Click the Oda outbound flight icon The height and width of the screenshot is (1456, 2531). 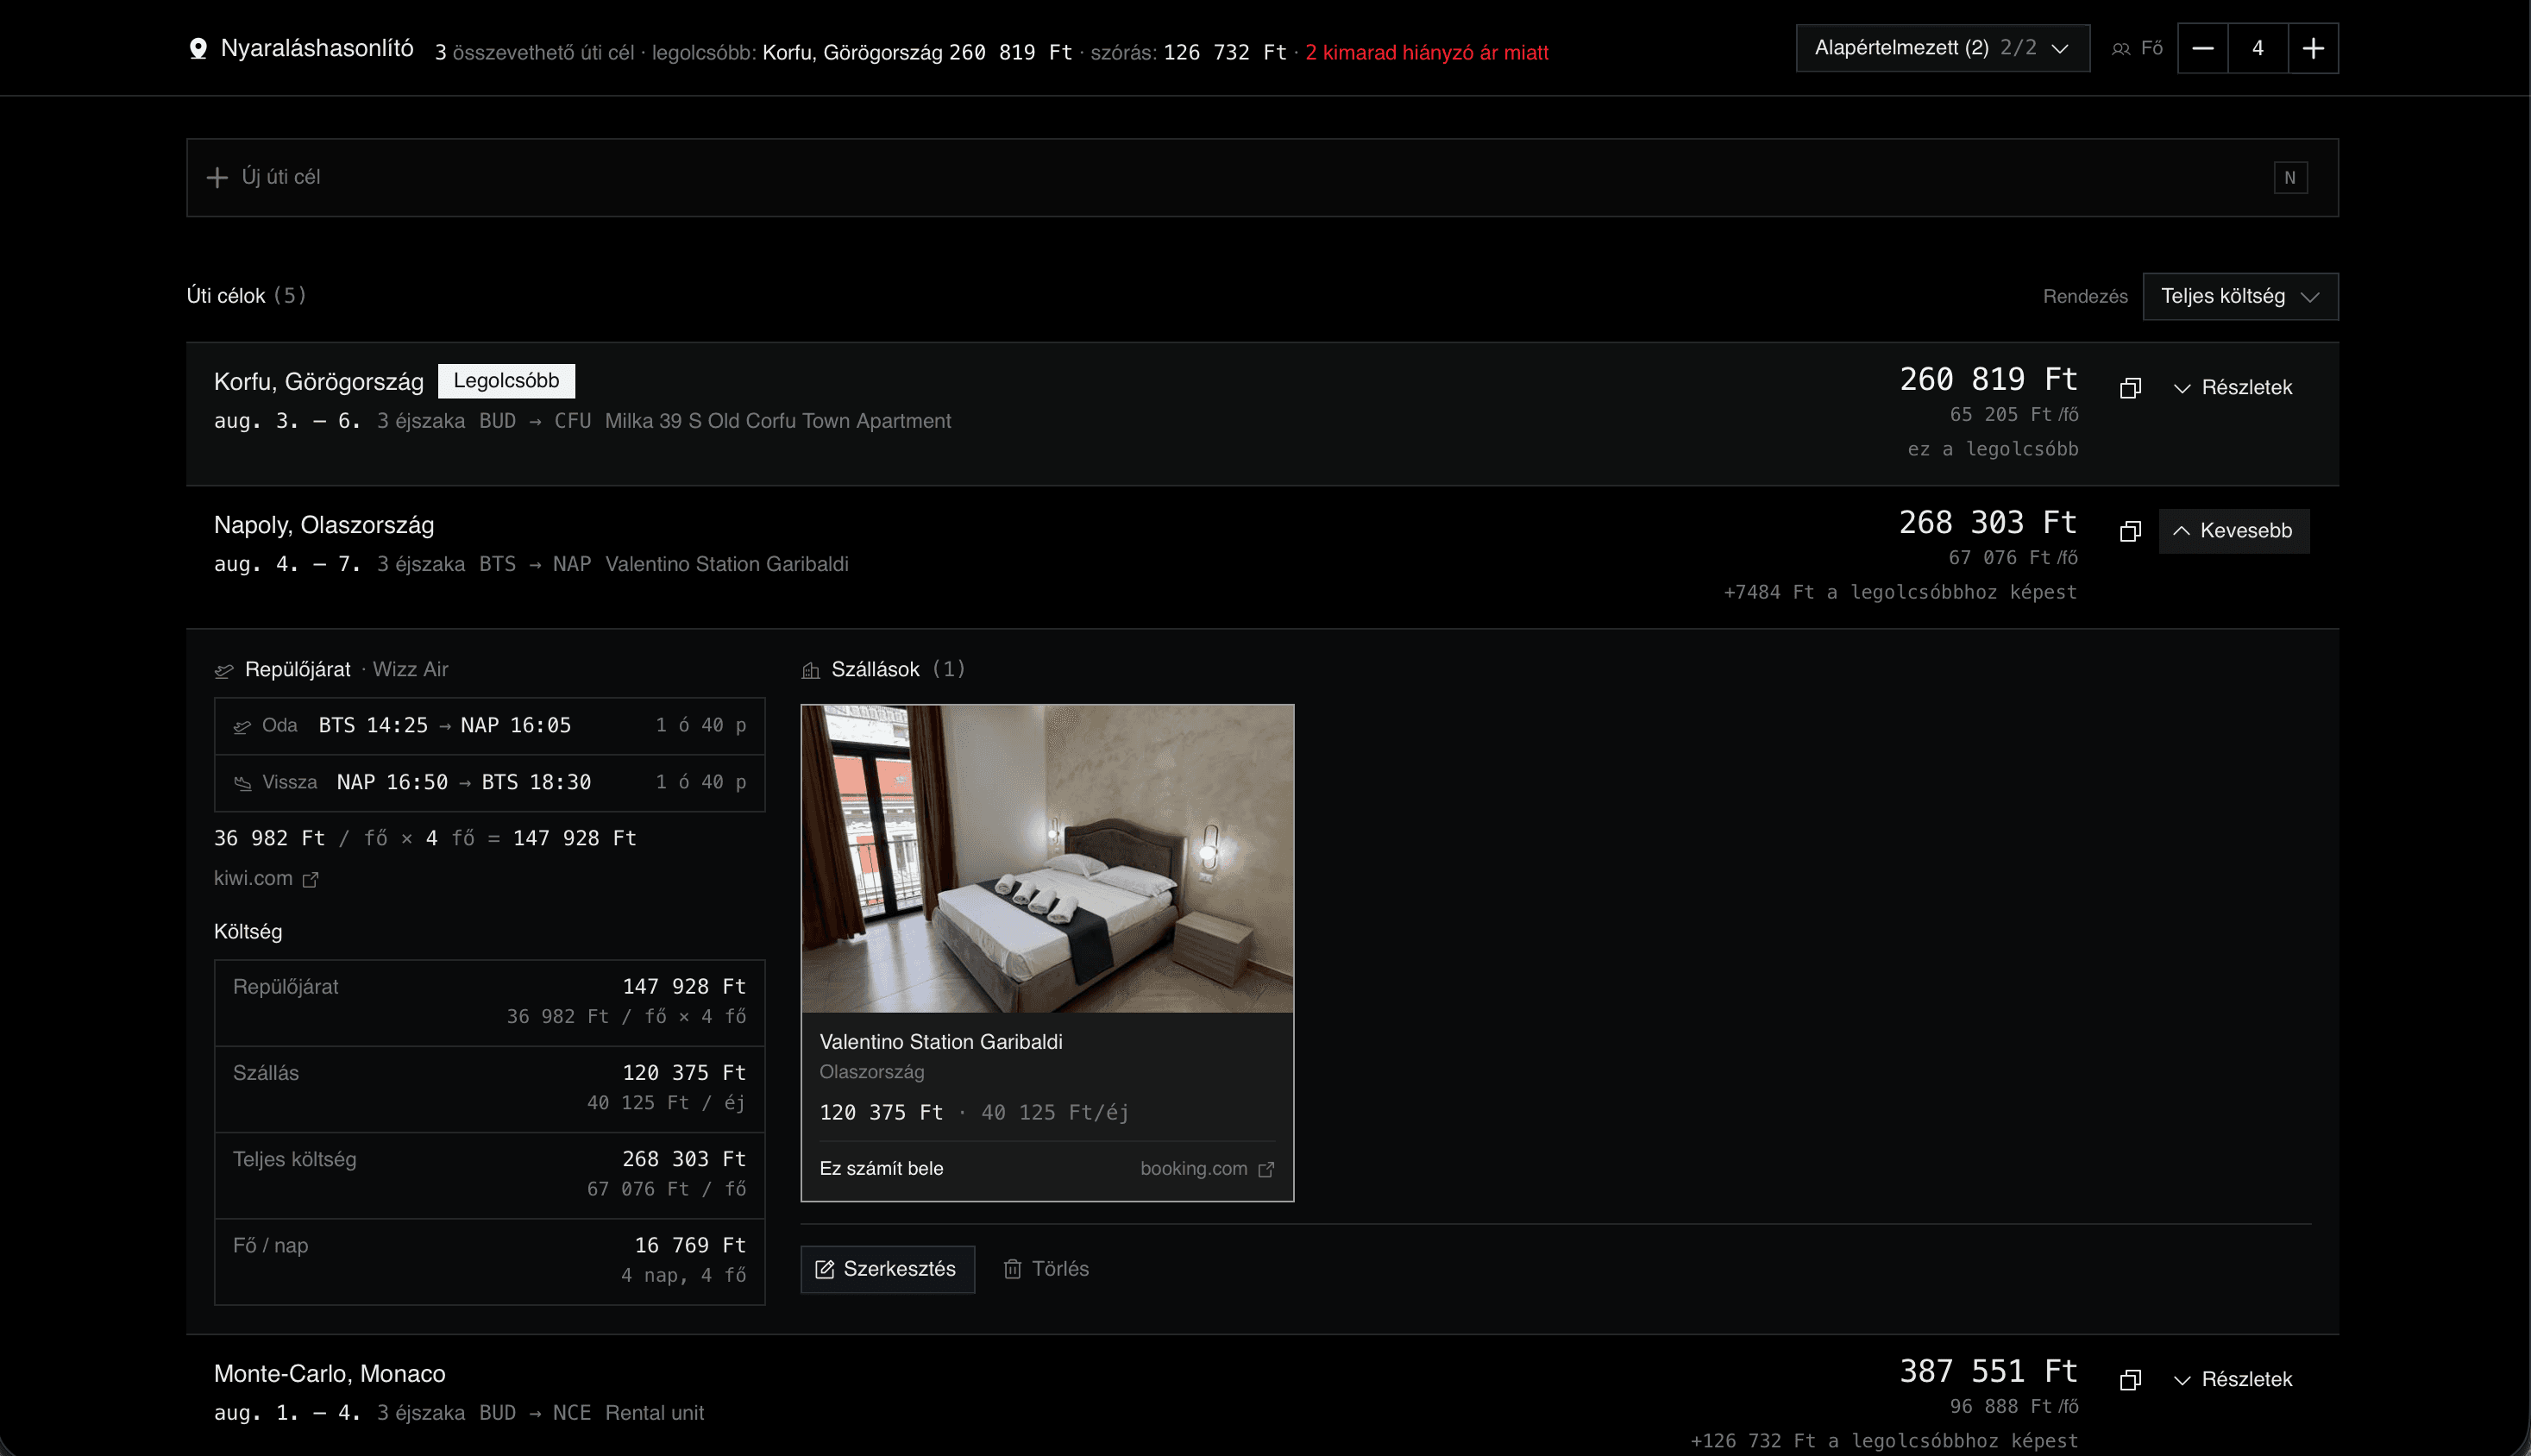tap(242, 727)
